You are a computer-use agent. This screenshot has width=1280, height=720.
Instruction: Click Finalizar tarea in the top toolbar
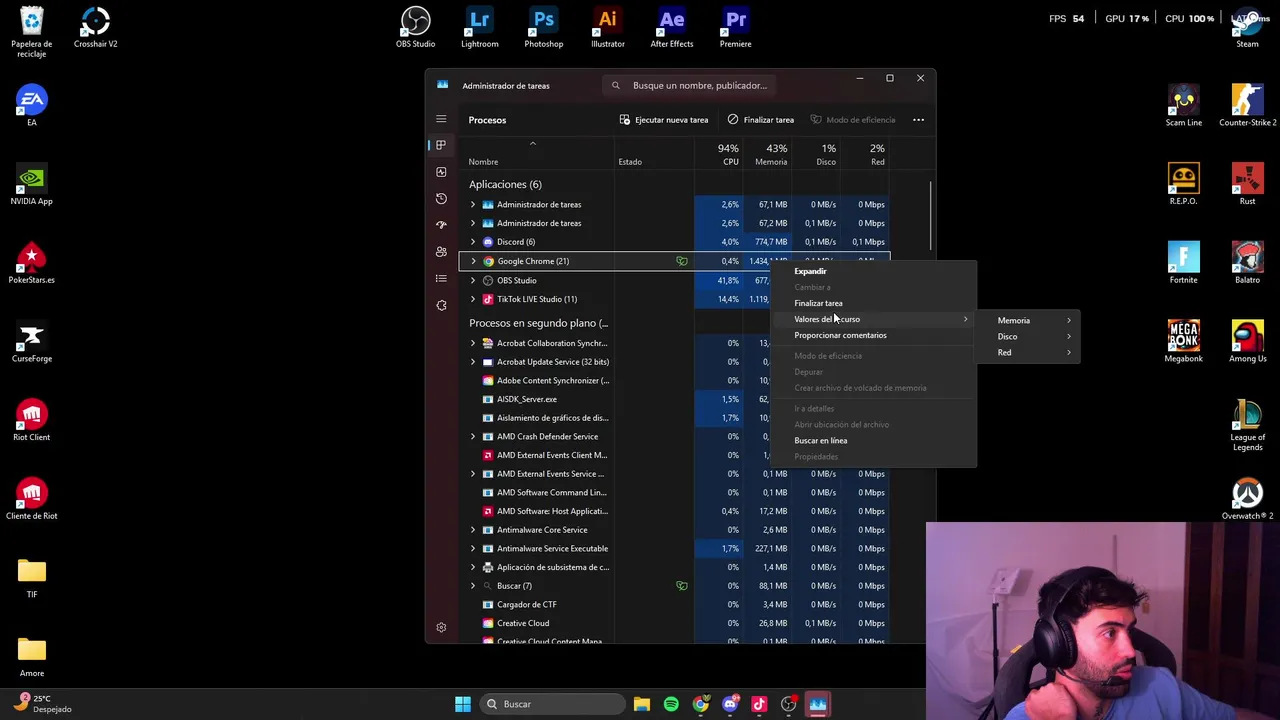(761, 120)
